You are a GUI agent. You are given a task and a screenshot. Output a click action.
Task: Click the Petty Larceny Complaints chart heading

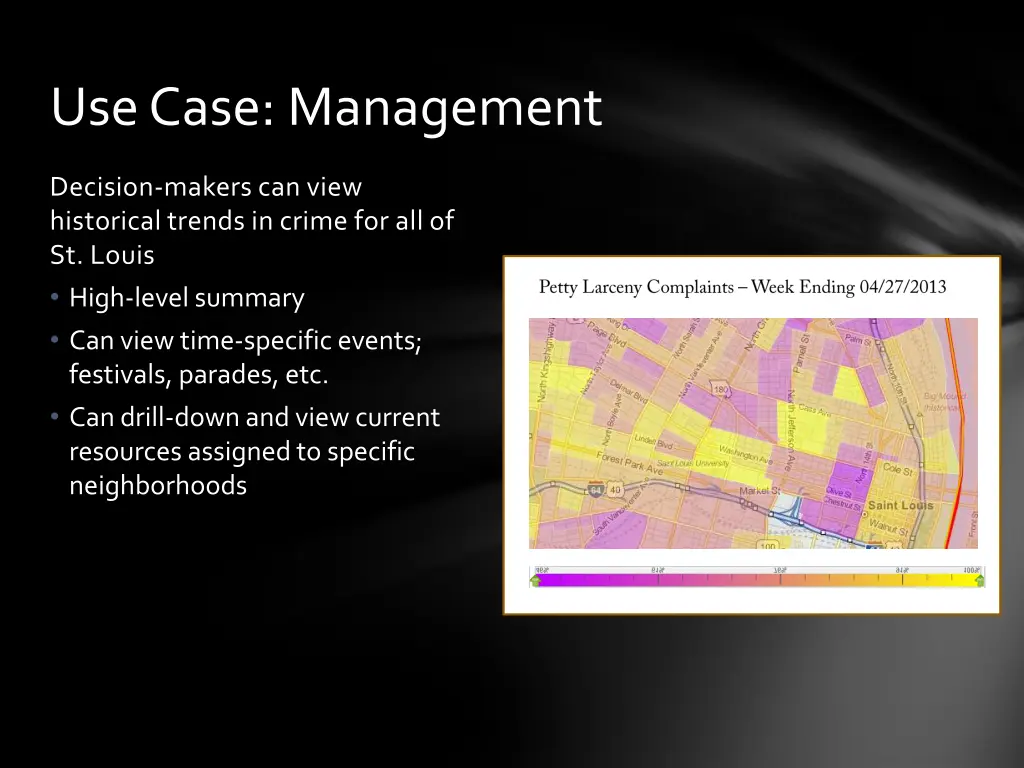742,288
